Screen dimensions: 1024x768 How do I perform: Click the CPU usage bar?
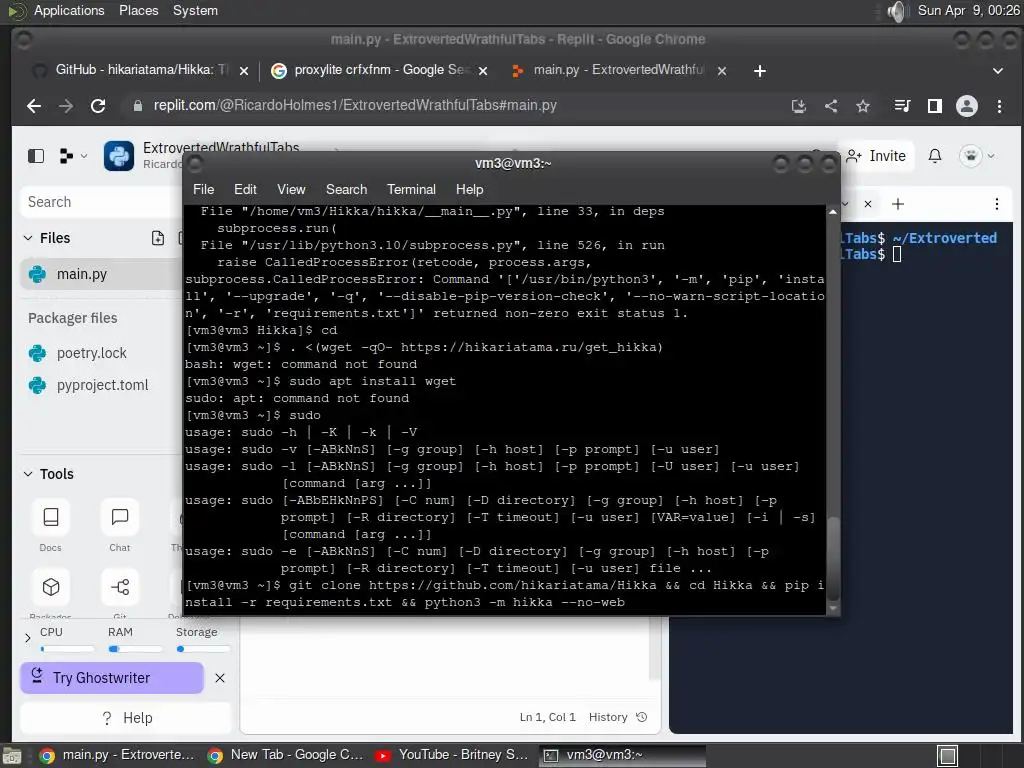pos(67,649)
